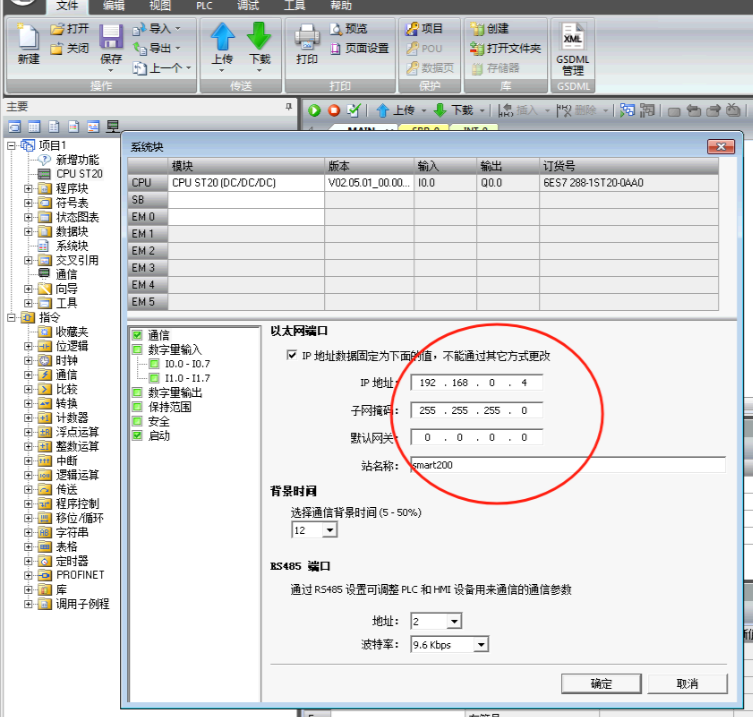The width and height of the screenshot is (753, 717).
Task: Click Create library icon
Action: pos(489,29)
